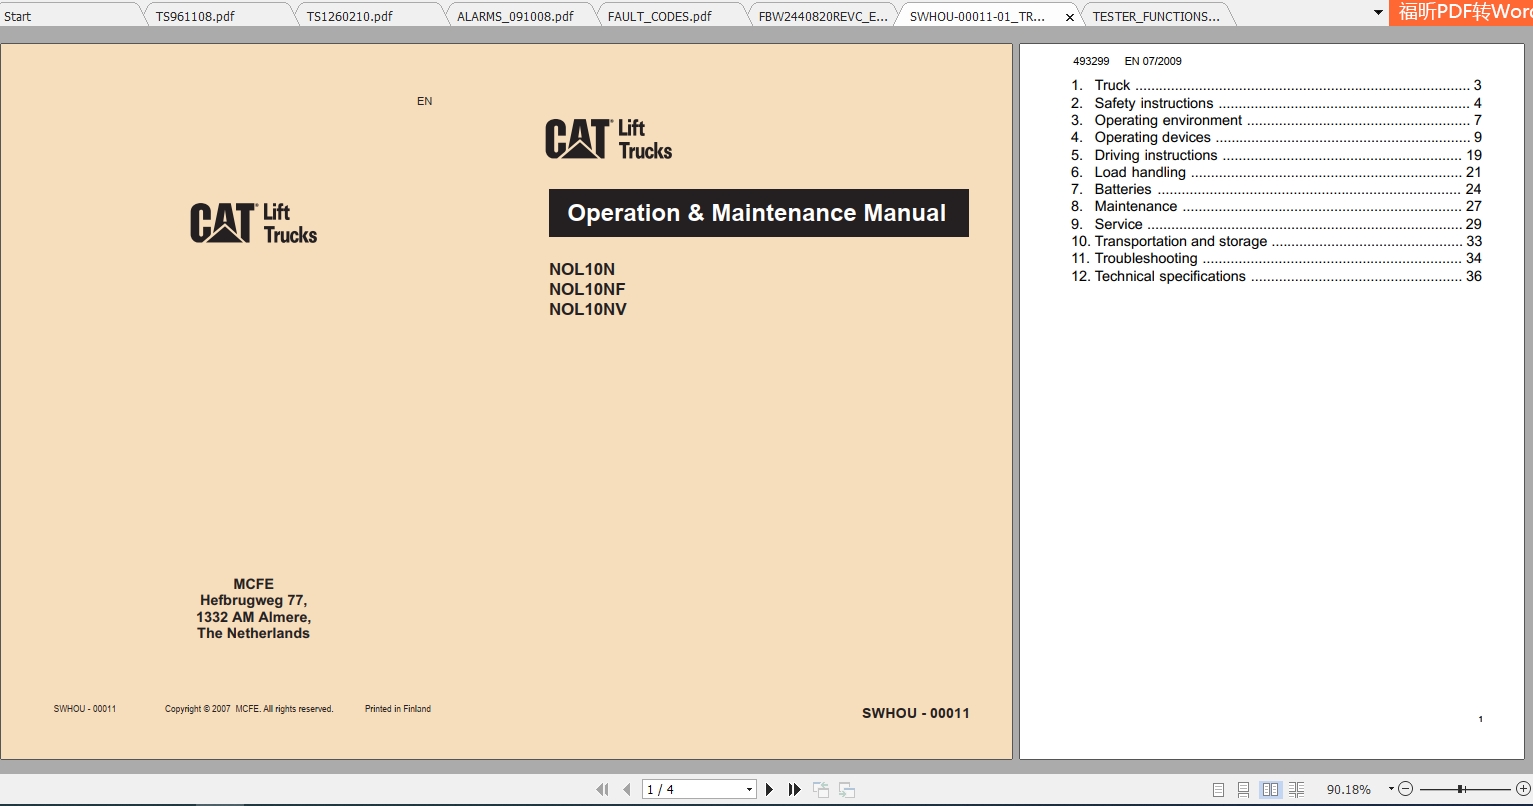Open the page number dropdown
The image size is (1533, 806).
(749, 789)
